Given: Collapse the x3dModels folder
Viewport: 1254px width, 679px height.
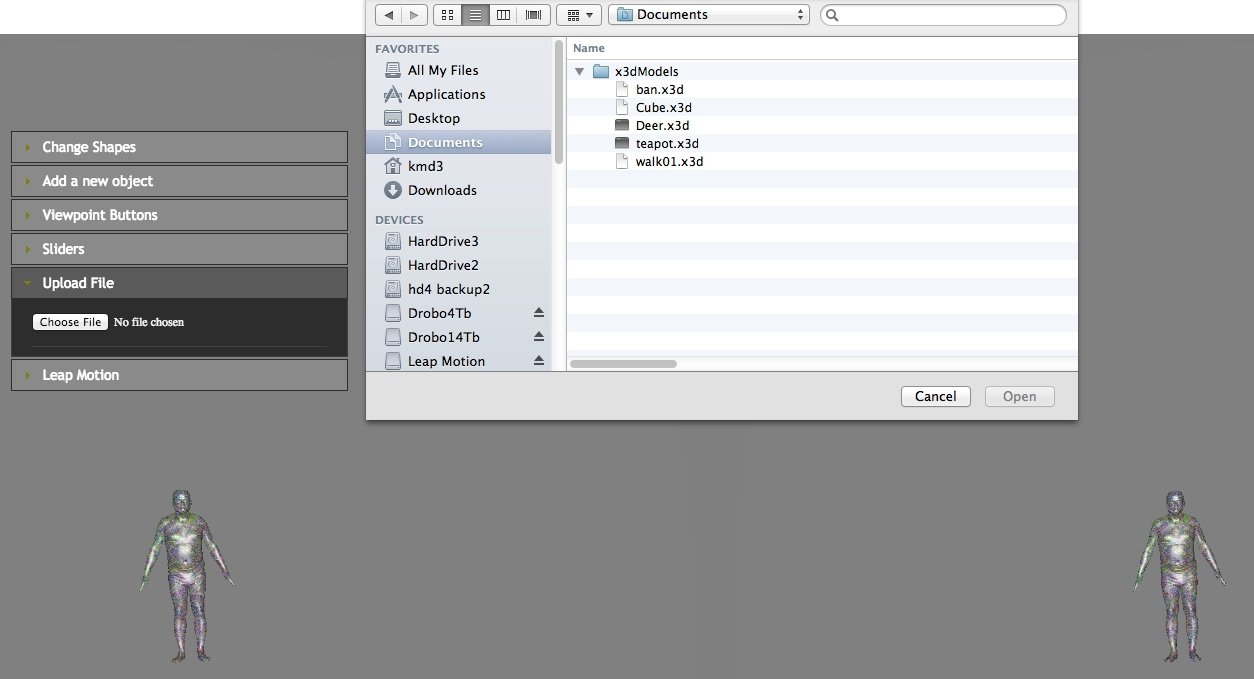Looking at the screenshot, I should tap(580, 72).
